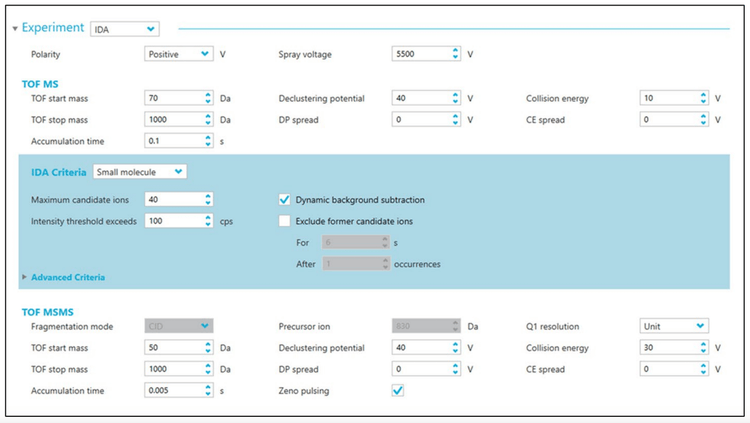750x423 pixels.
Task: Click the TOF MSMS Accumulation time field
Action: point(172,390)
